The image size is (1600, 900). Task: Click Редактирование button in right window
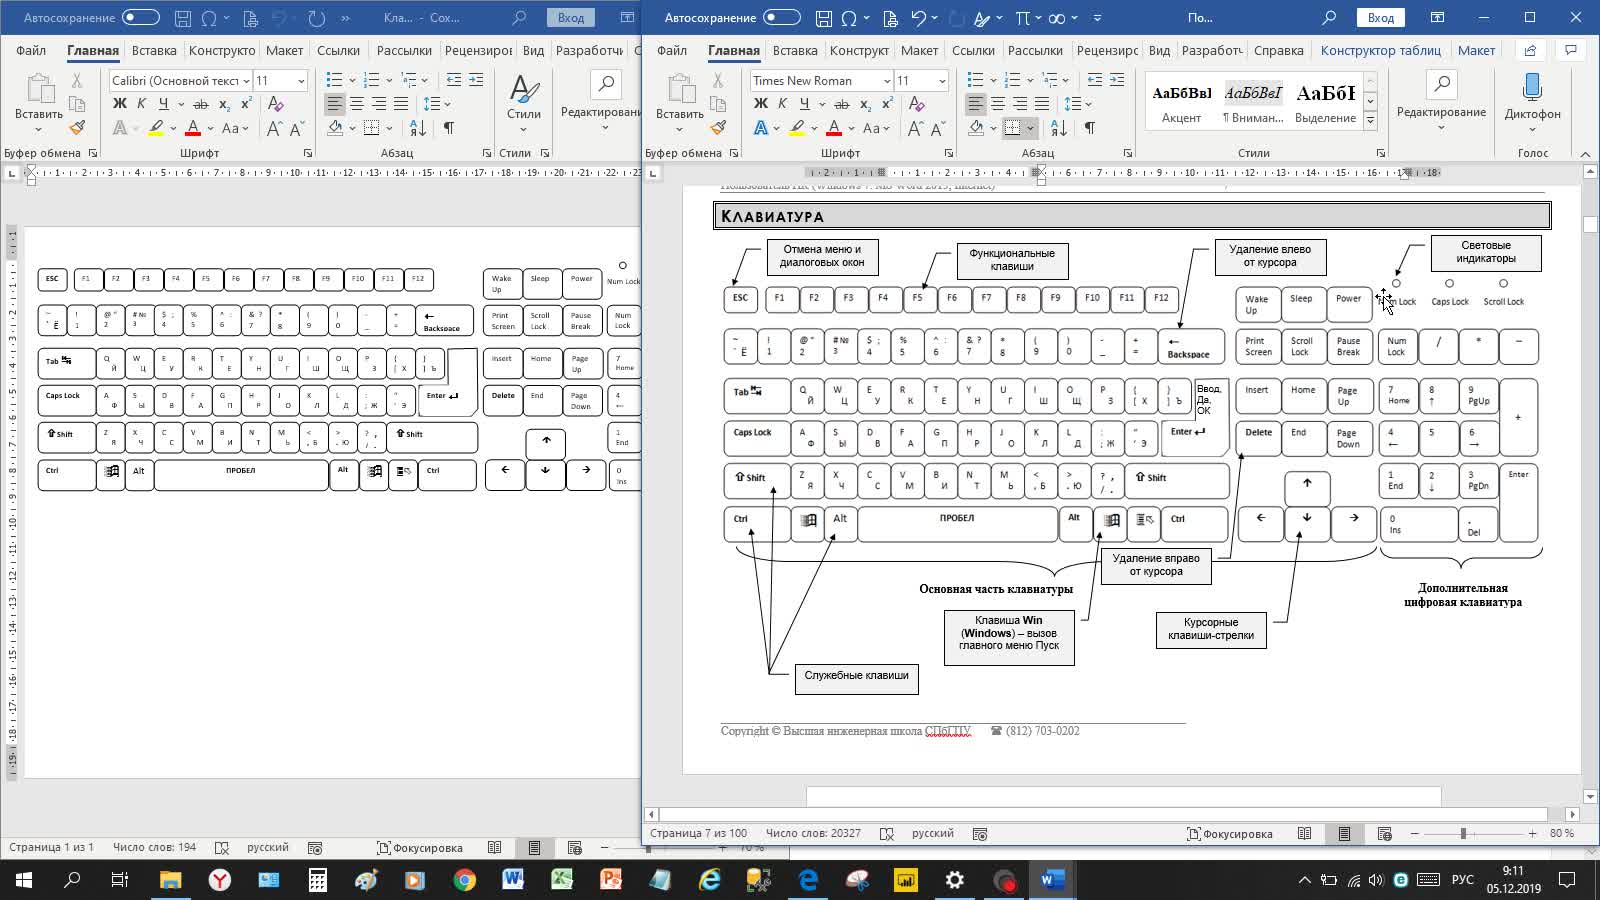(1441, 100)
